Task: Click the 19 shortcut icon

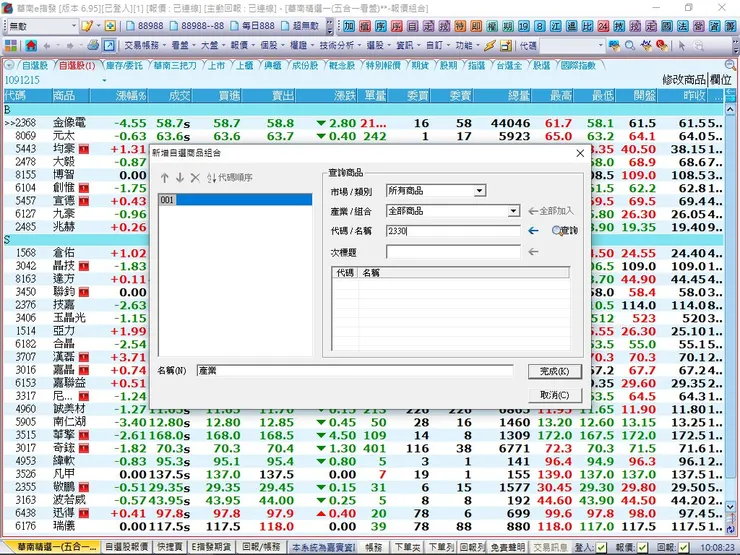Action: coord(524,26)
